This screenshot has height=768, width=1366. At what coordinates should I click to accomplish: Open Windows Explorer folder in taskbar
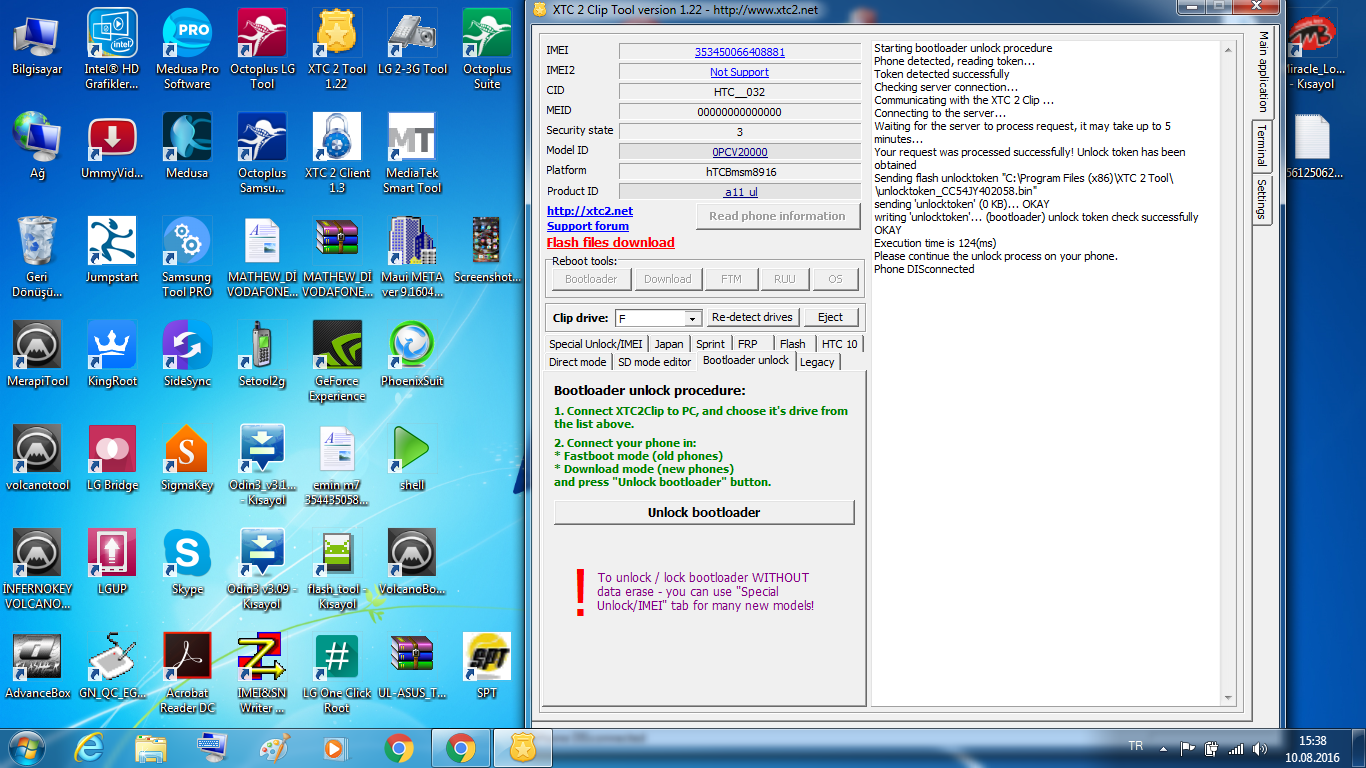tap(151, 747)
